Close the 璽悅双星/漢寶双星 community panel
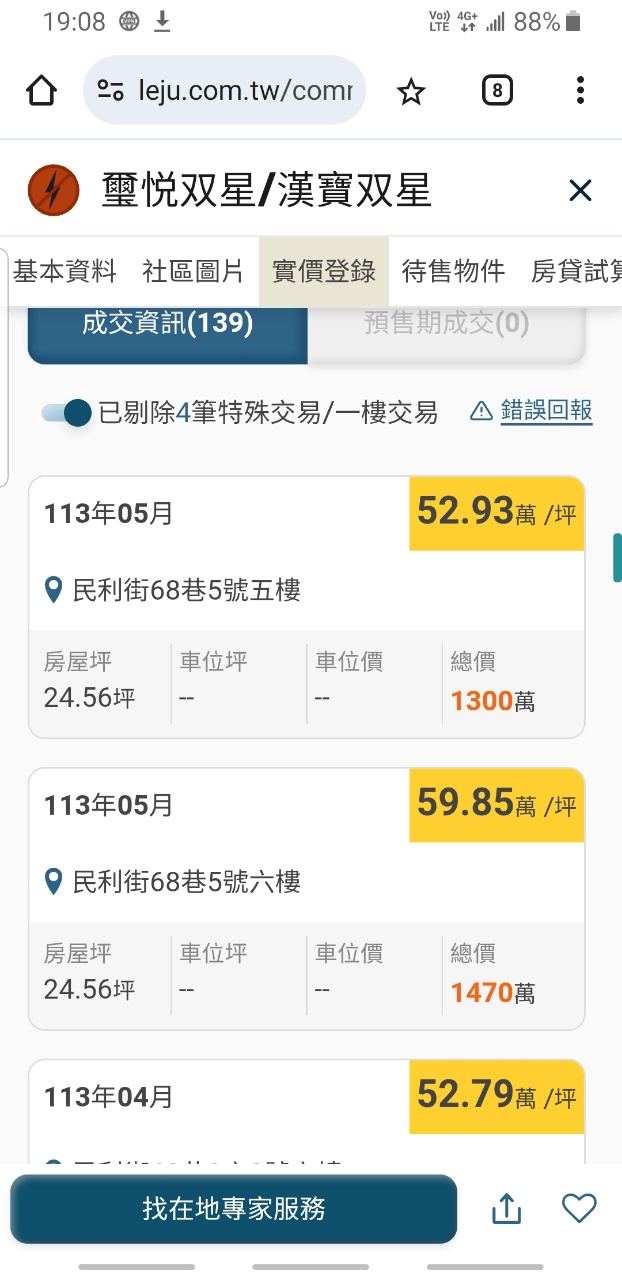Image resolution: width=622 pixels, height=1280 pixels. coord(580,190)
